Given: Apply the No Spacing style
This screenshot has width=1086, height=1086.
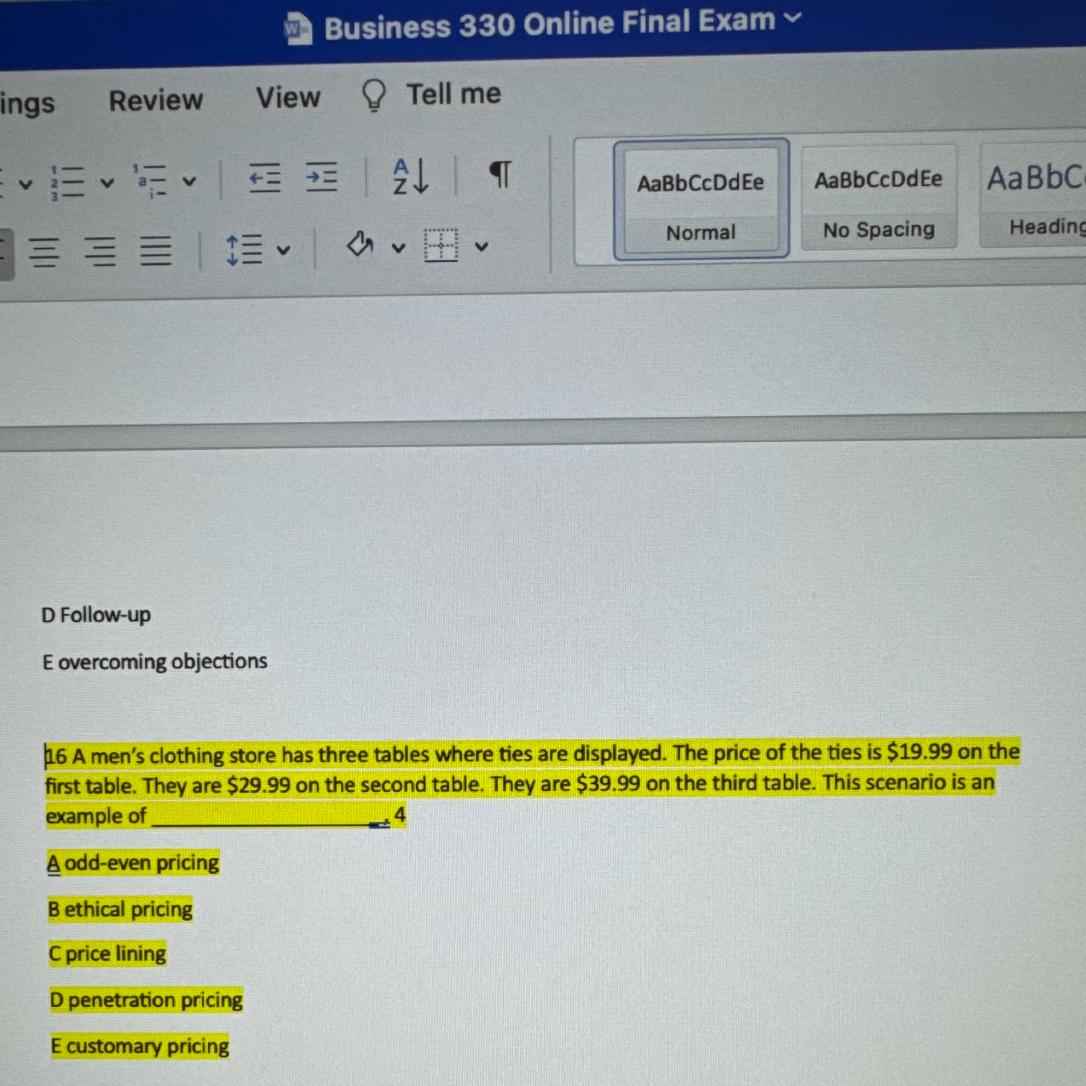Looking at the screenshot, I should [x=877, y=198].
